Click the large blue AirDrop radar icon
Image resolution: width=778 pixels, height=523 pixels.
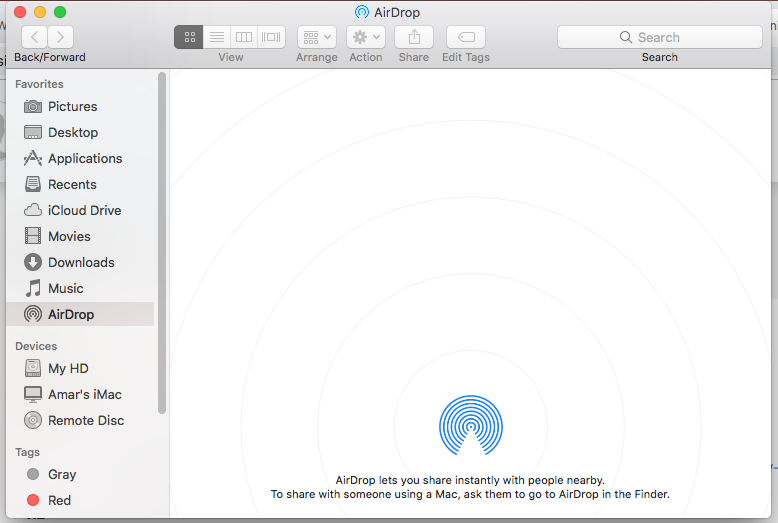(471, 425)
